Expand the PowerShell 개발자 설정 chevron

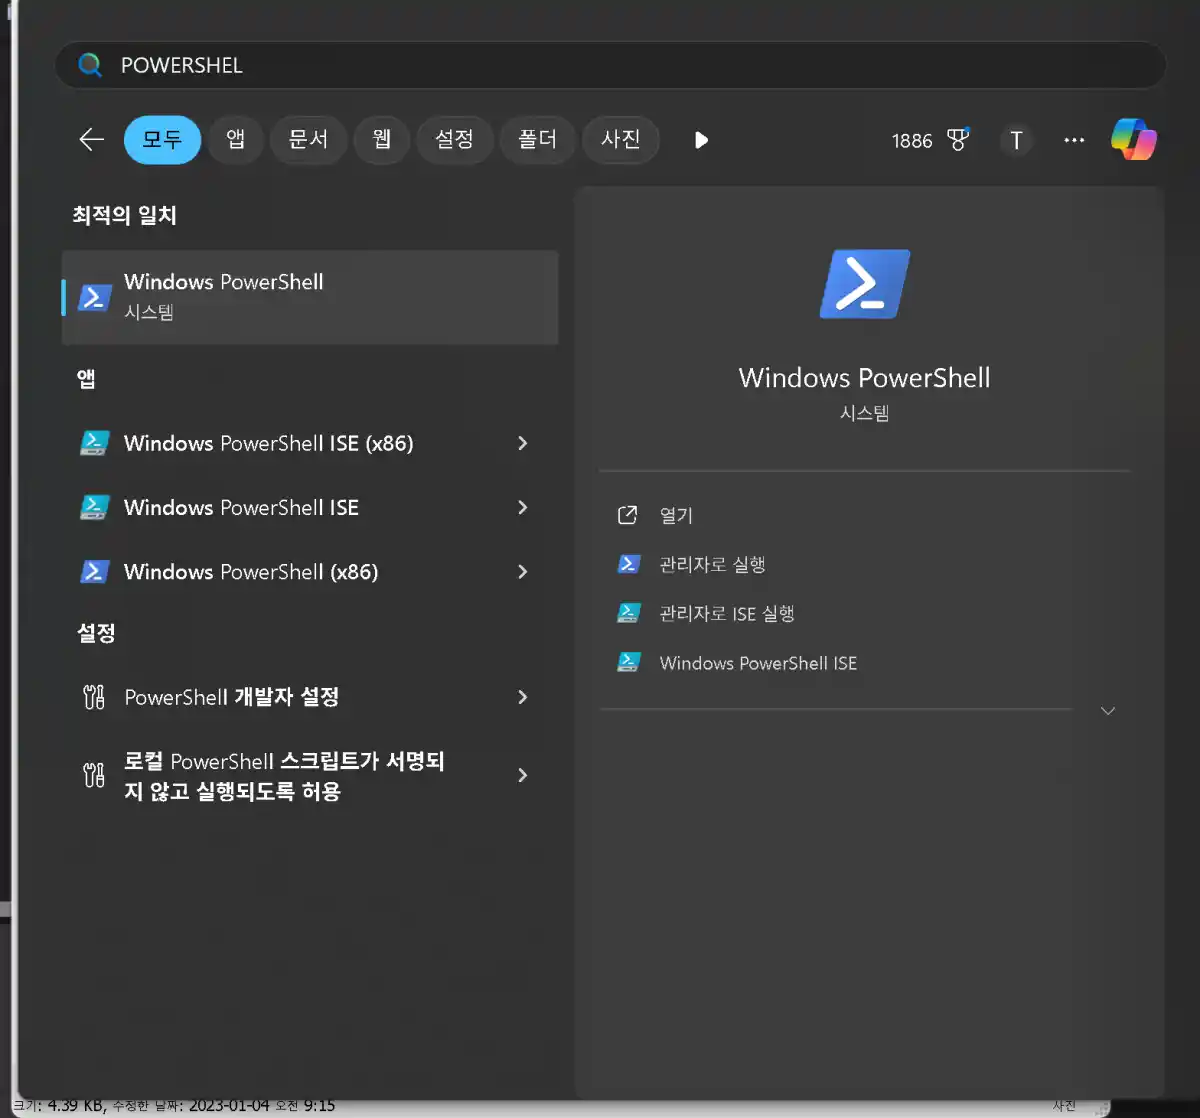point(522,697)
